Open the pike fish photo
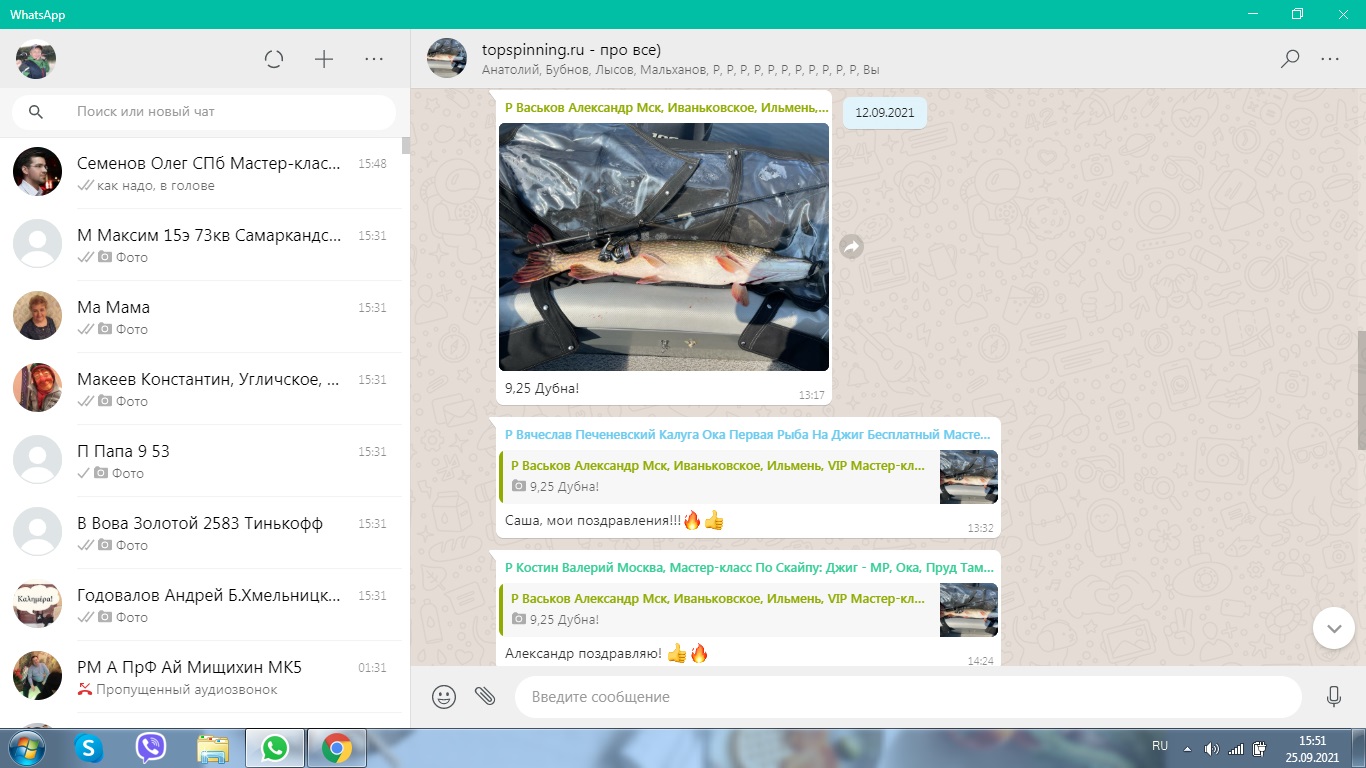 pyautogui.click(x=664, y=247)
